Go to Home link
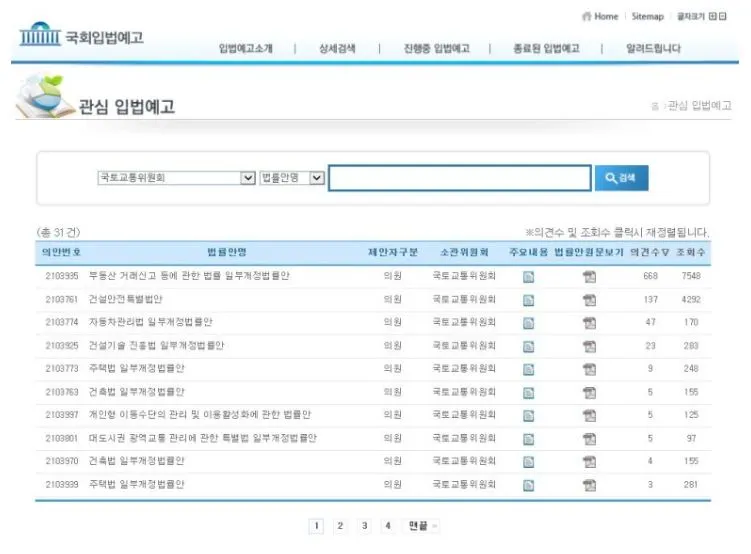751x554 pixels. [601, 16]
